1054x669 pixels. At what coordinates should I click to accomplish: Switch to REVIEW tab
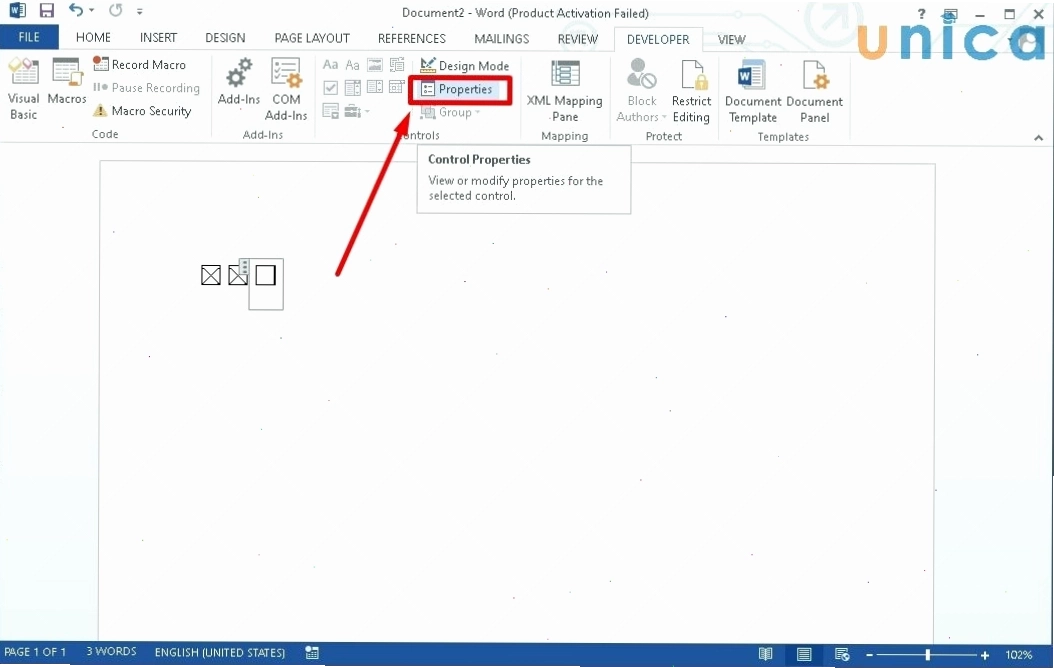coord(577,38)
